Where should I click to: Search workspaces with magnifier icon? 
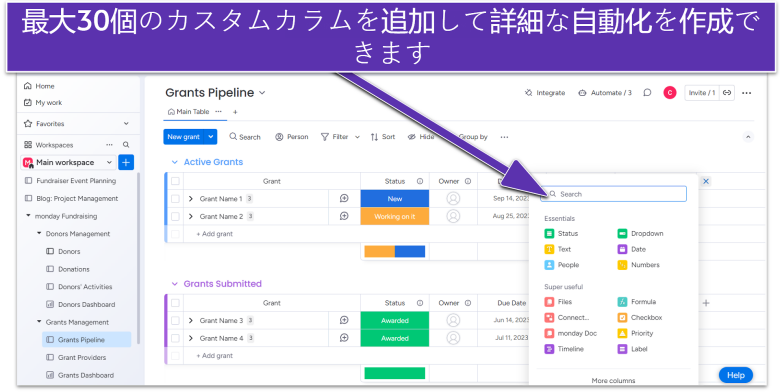tap(126, 145)
